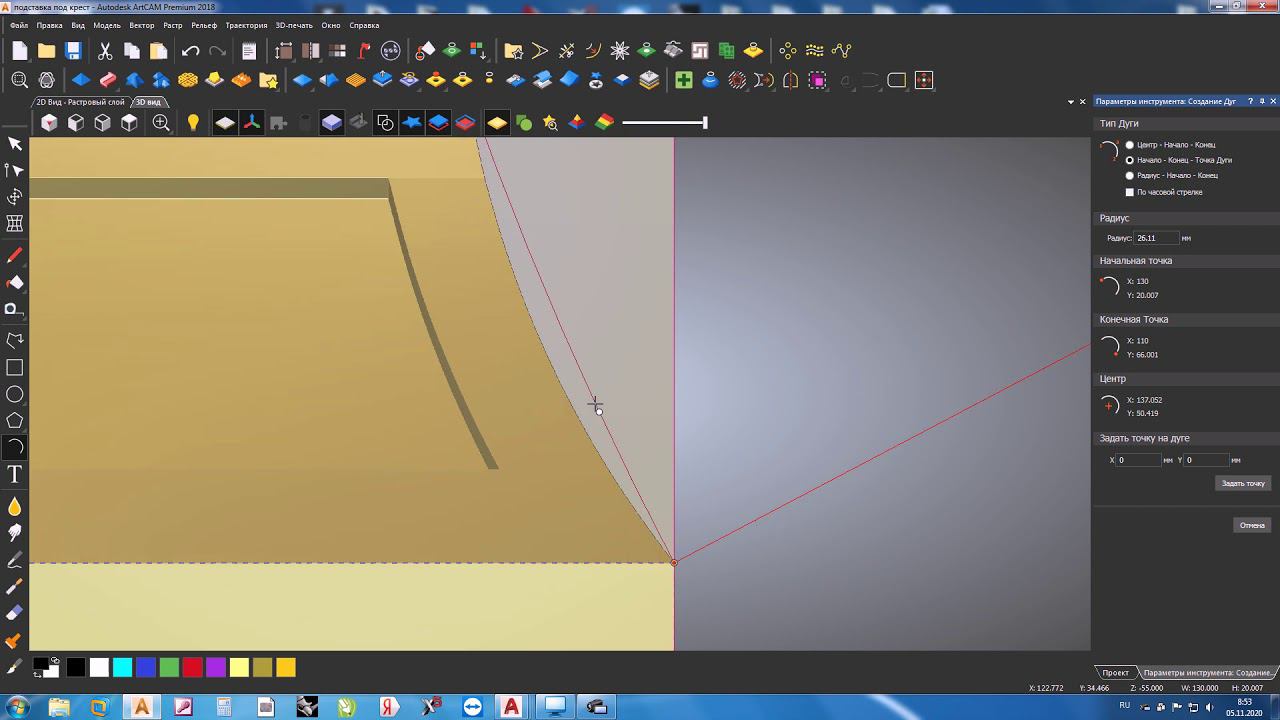This screenshot has width=1280, height=720.
Task: Toggle 'По часовой стрелке' checkbox
Action: click(1130, 192)
